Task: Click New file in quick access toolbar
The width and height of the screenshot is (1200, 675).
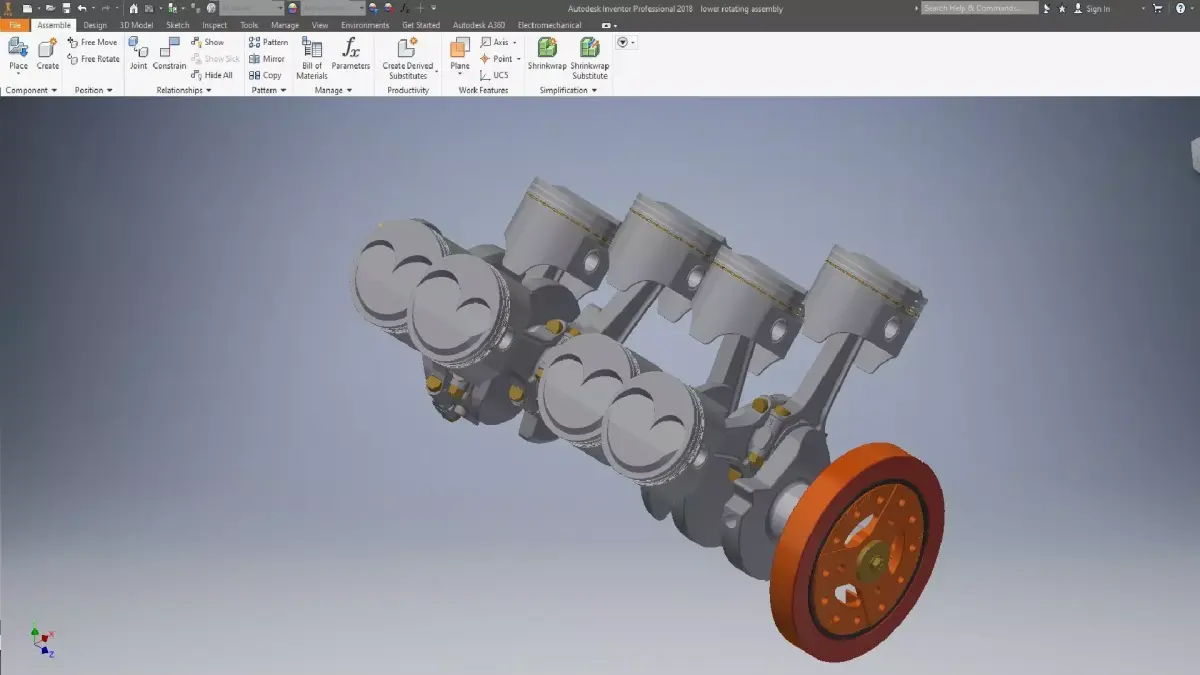Action: click(28, 8)
